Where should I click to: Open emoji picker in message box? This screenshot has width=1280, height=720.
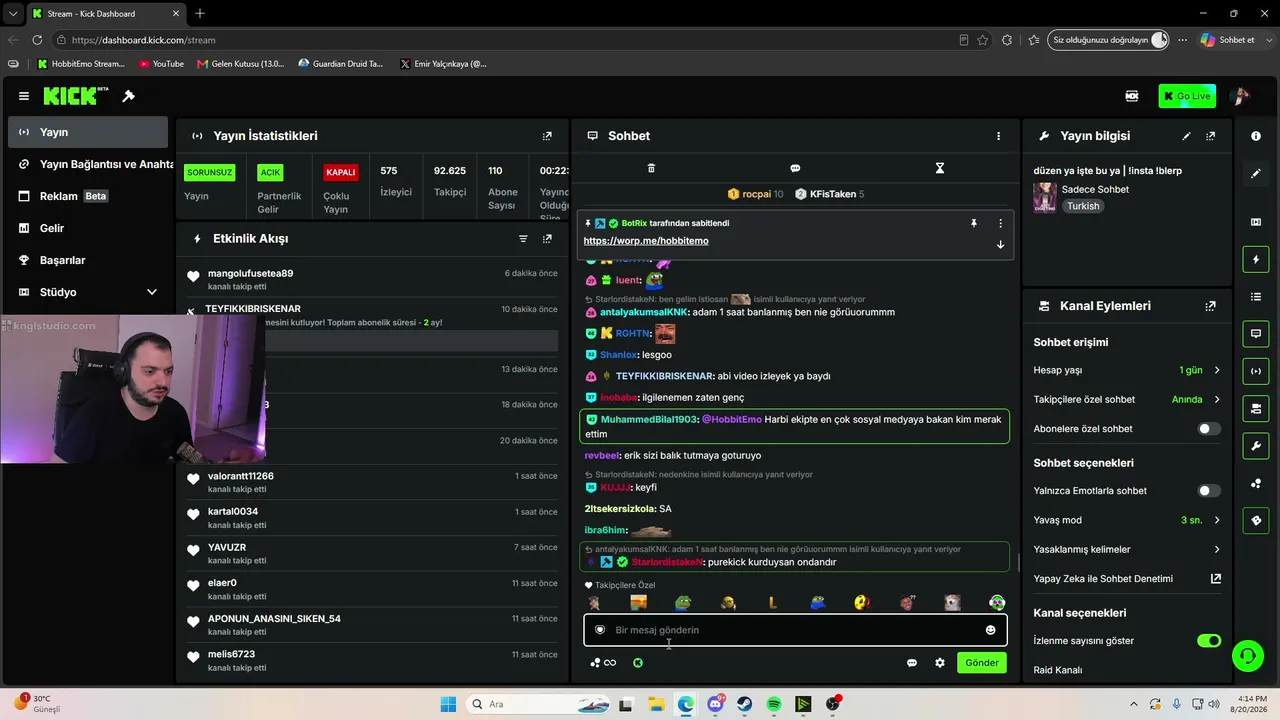[x=990, y=630]
